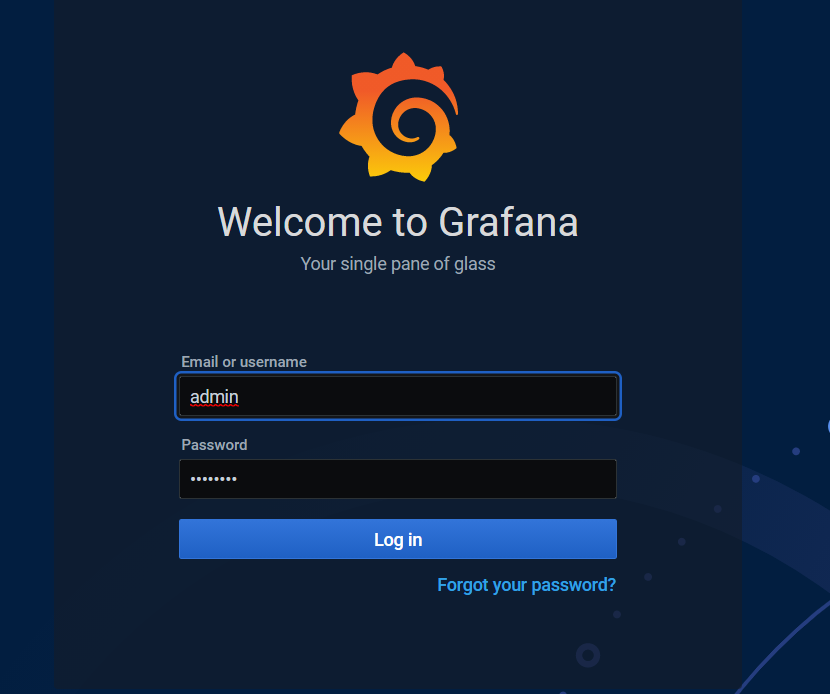Select the Password entry field

[x=398, y=479]
